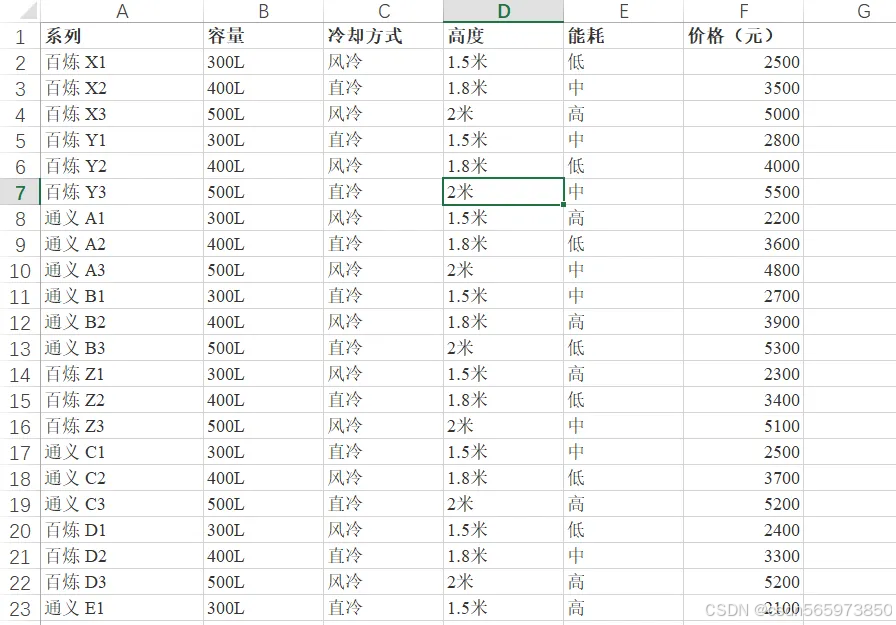Select the cell 通义 B2
896x625 pixels.
click(x=122, y=322)
